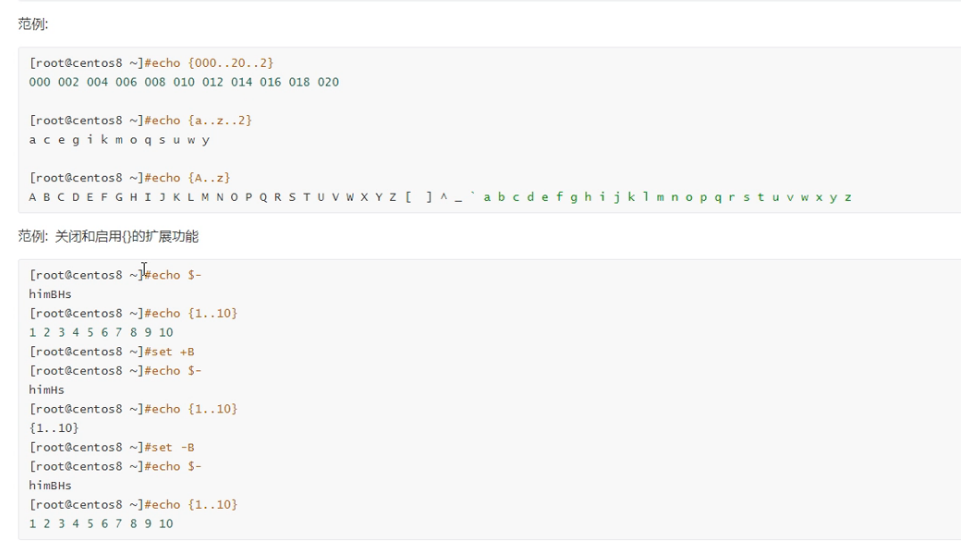Click the second echo $- command line
The width and height of the screenshot is (961, 551).
click(x=115, y=371)
